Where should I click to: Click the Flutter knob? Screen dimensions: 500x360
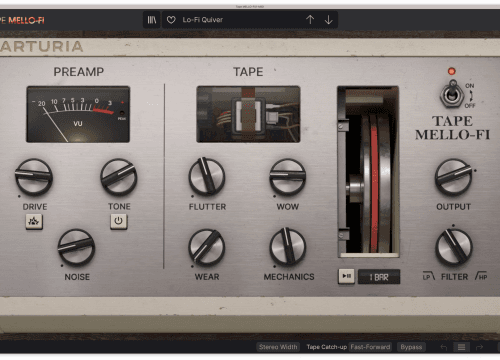207,177
